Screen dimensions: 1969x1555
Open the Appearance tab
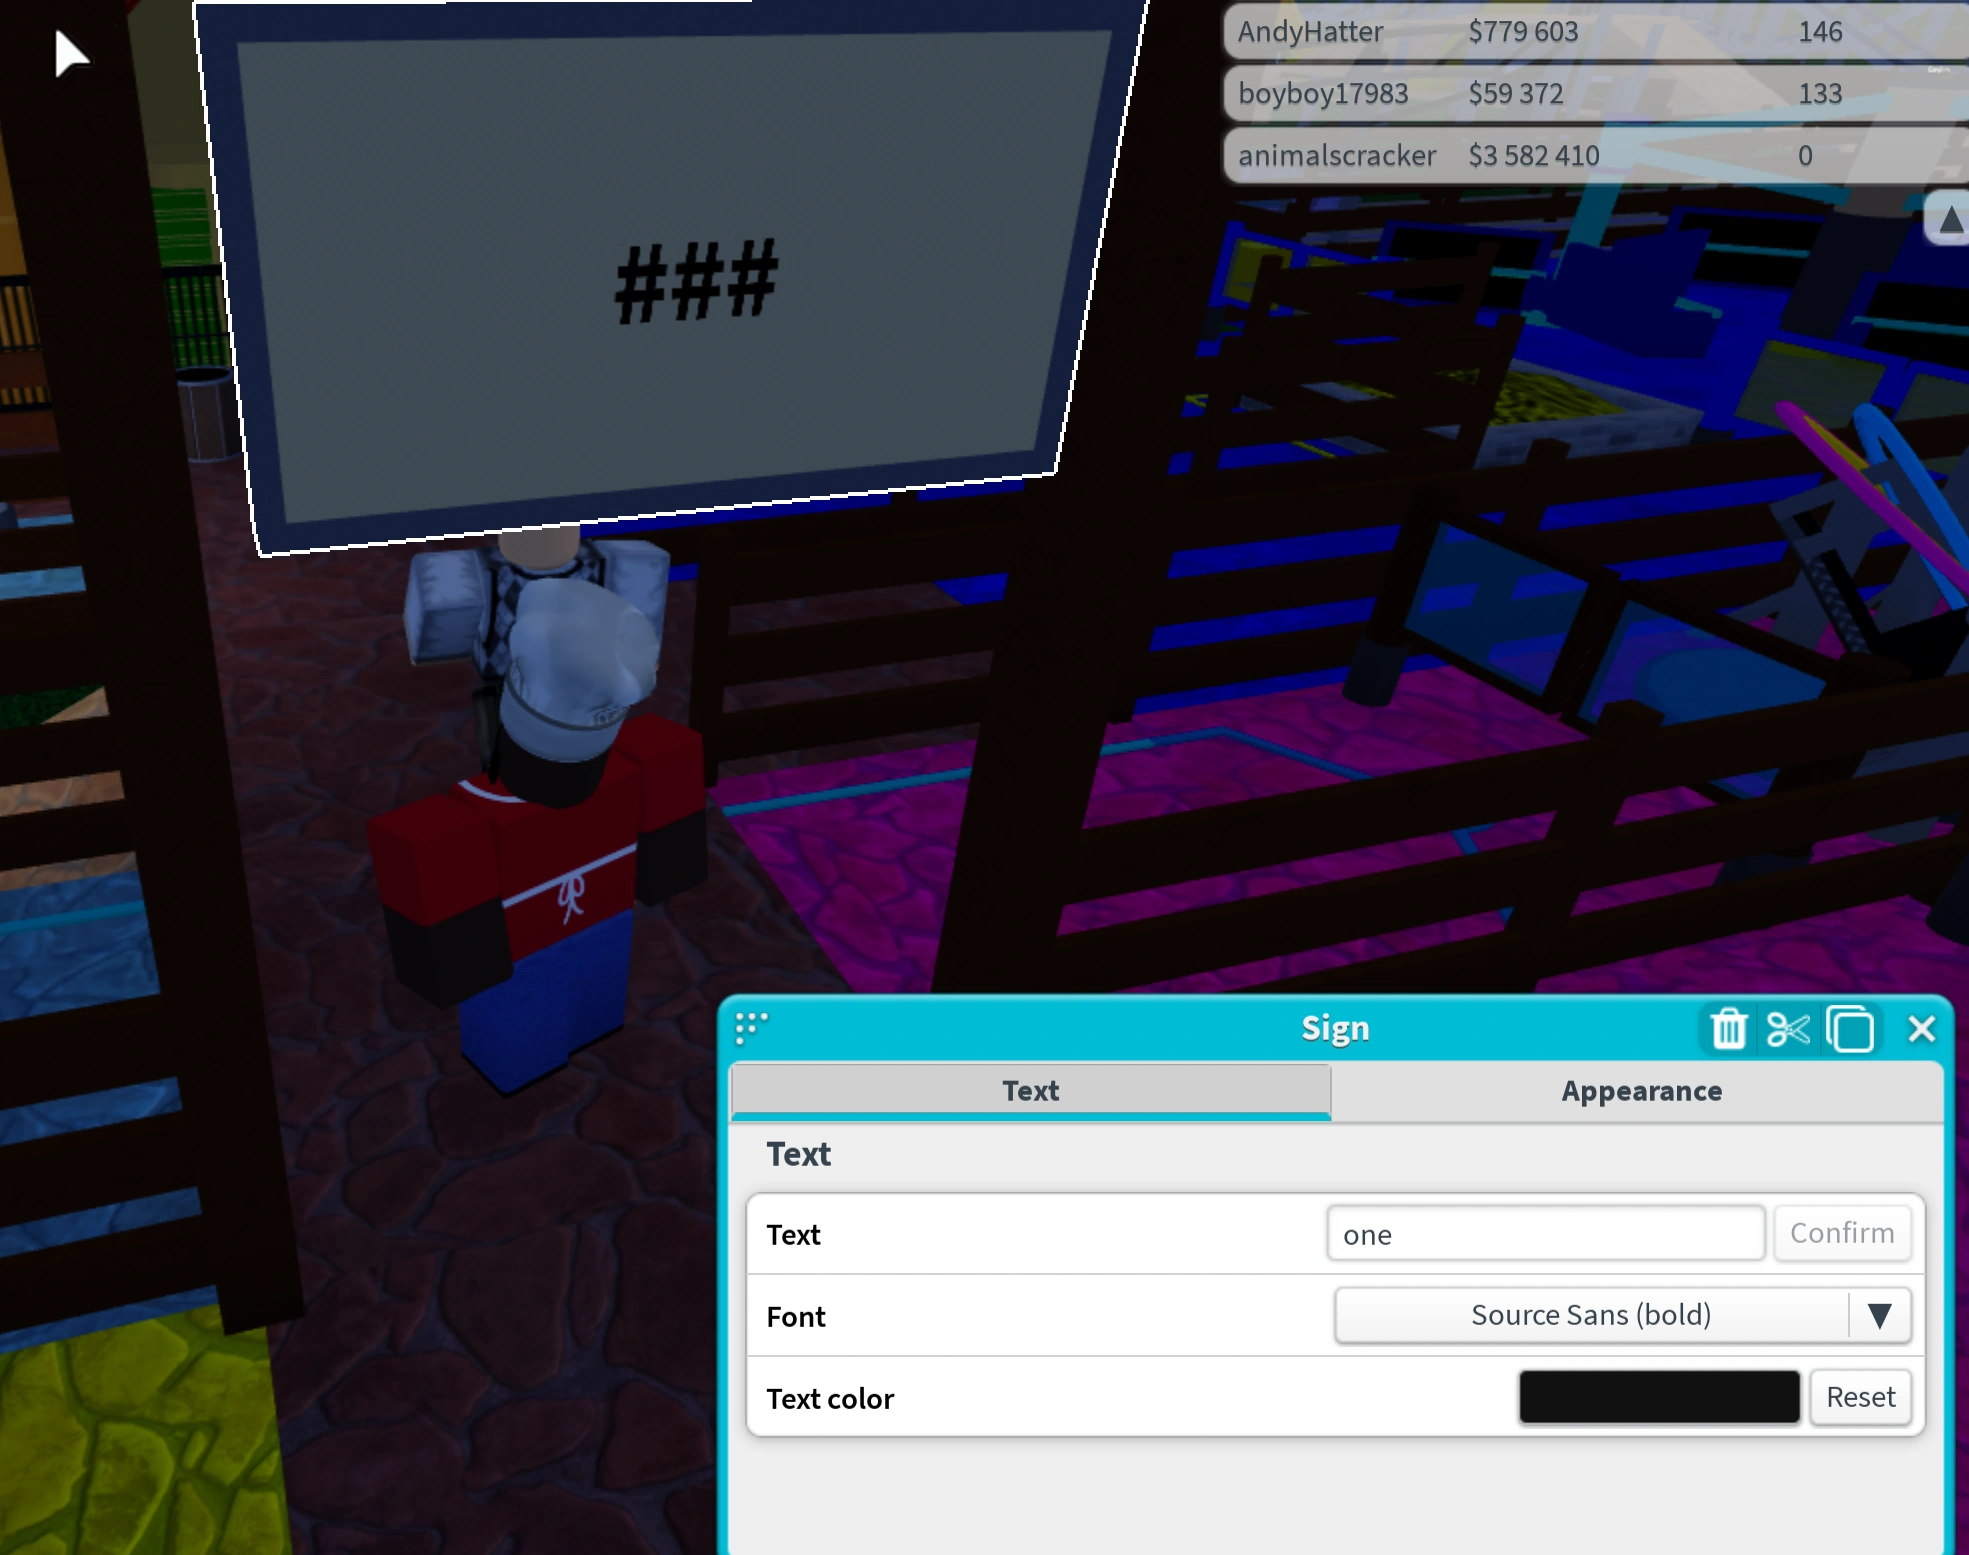(1640, 1091)
